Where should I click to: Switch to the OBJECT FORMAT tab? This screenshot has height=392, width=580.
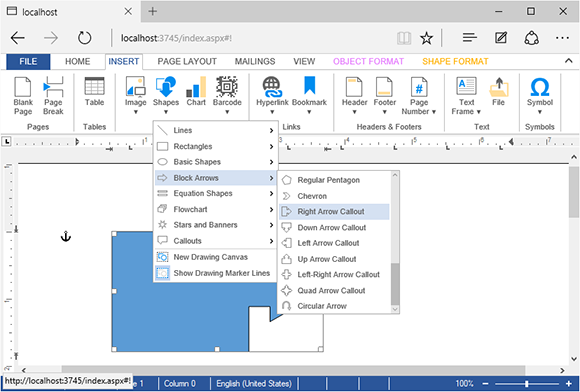pos(368,61)
